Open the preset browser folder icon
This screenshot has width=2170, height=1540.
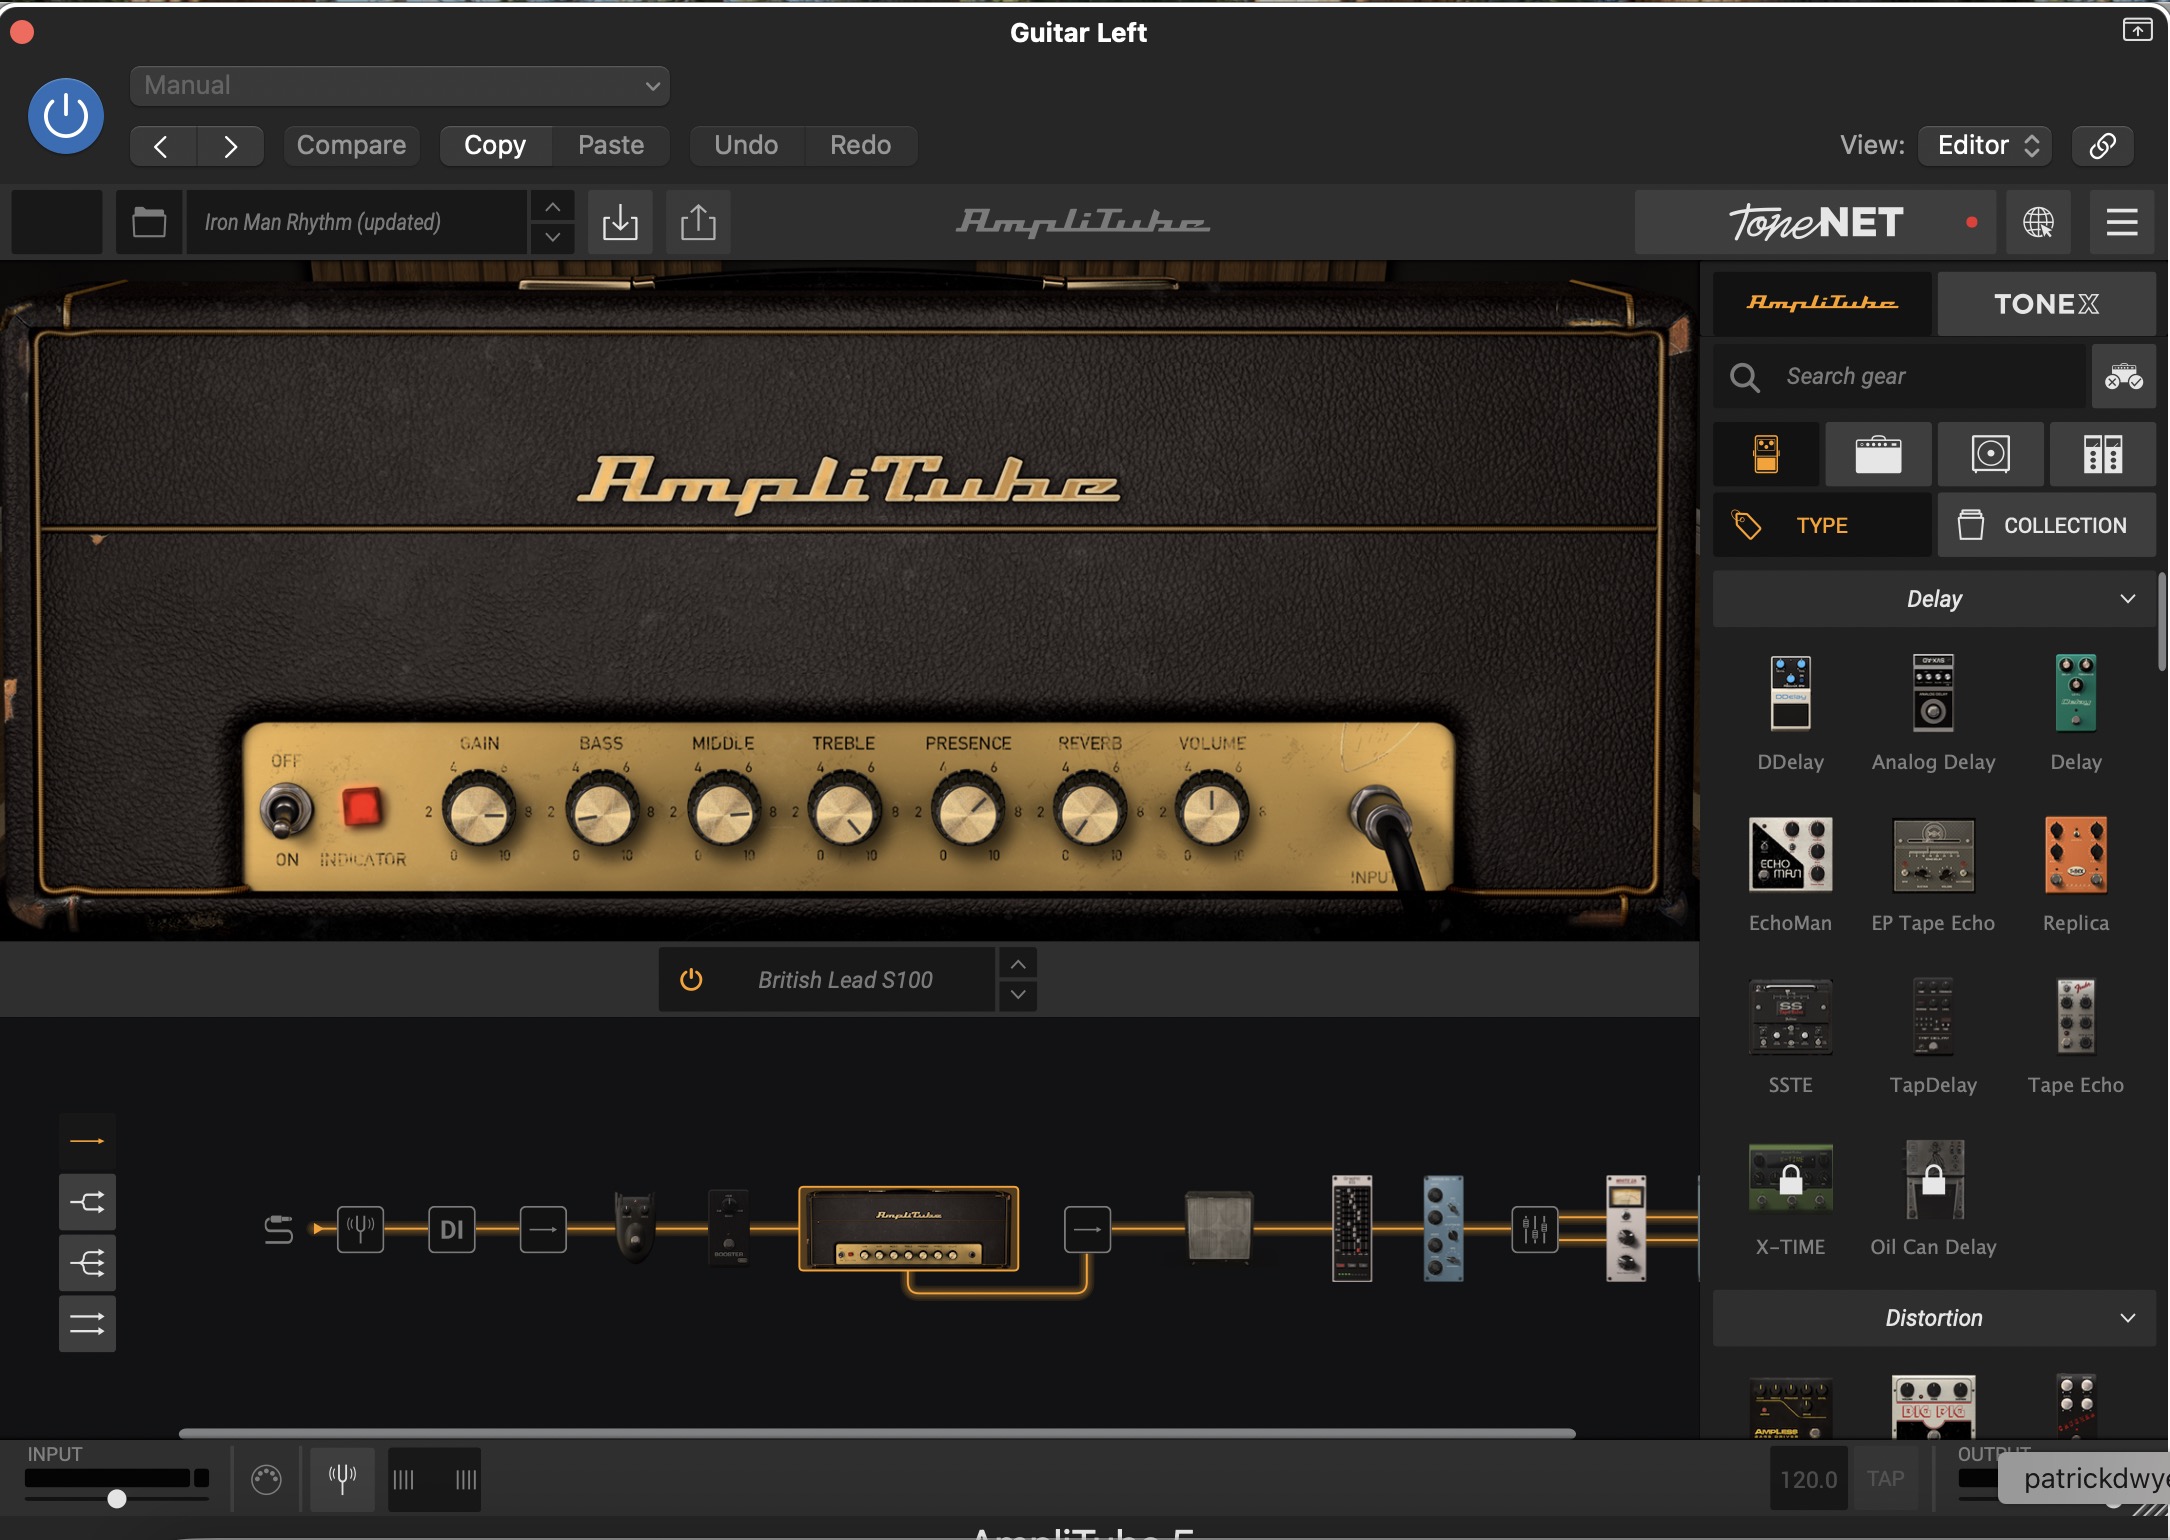coord(149,222)
